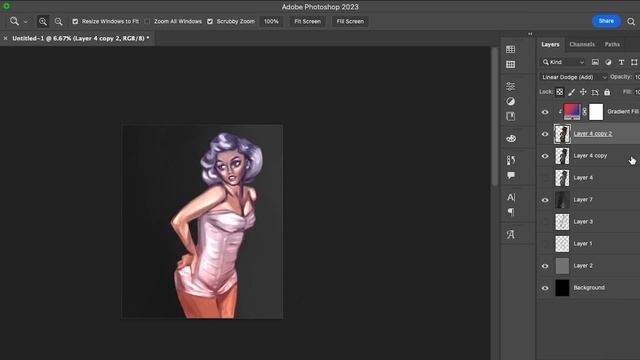The width and height of the screenshot is (640, 360).
Task: Close the Untitled-1 document tab
Action: pyautogui.click(x=5, y=38)
